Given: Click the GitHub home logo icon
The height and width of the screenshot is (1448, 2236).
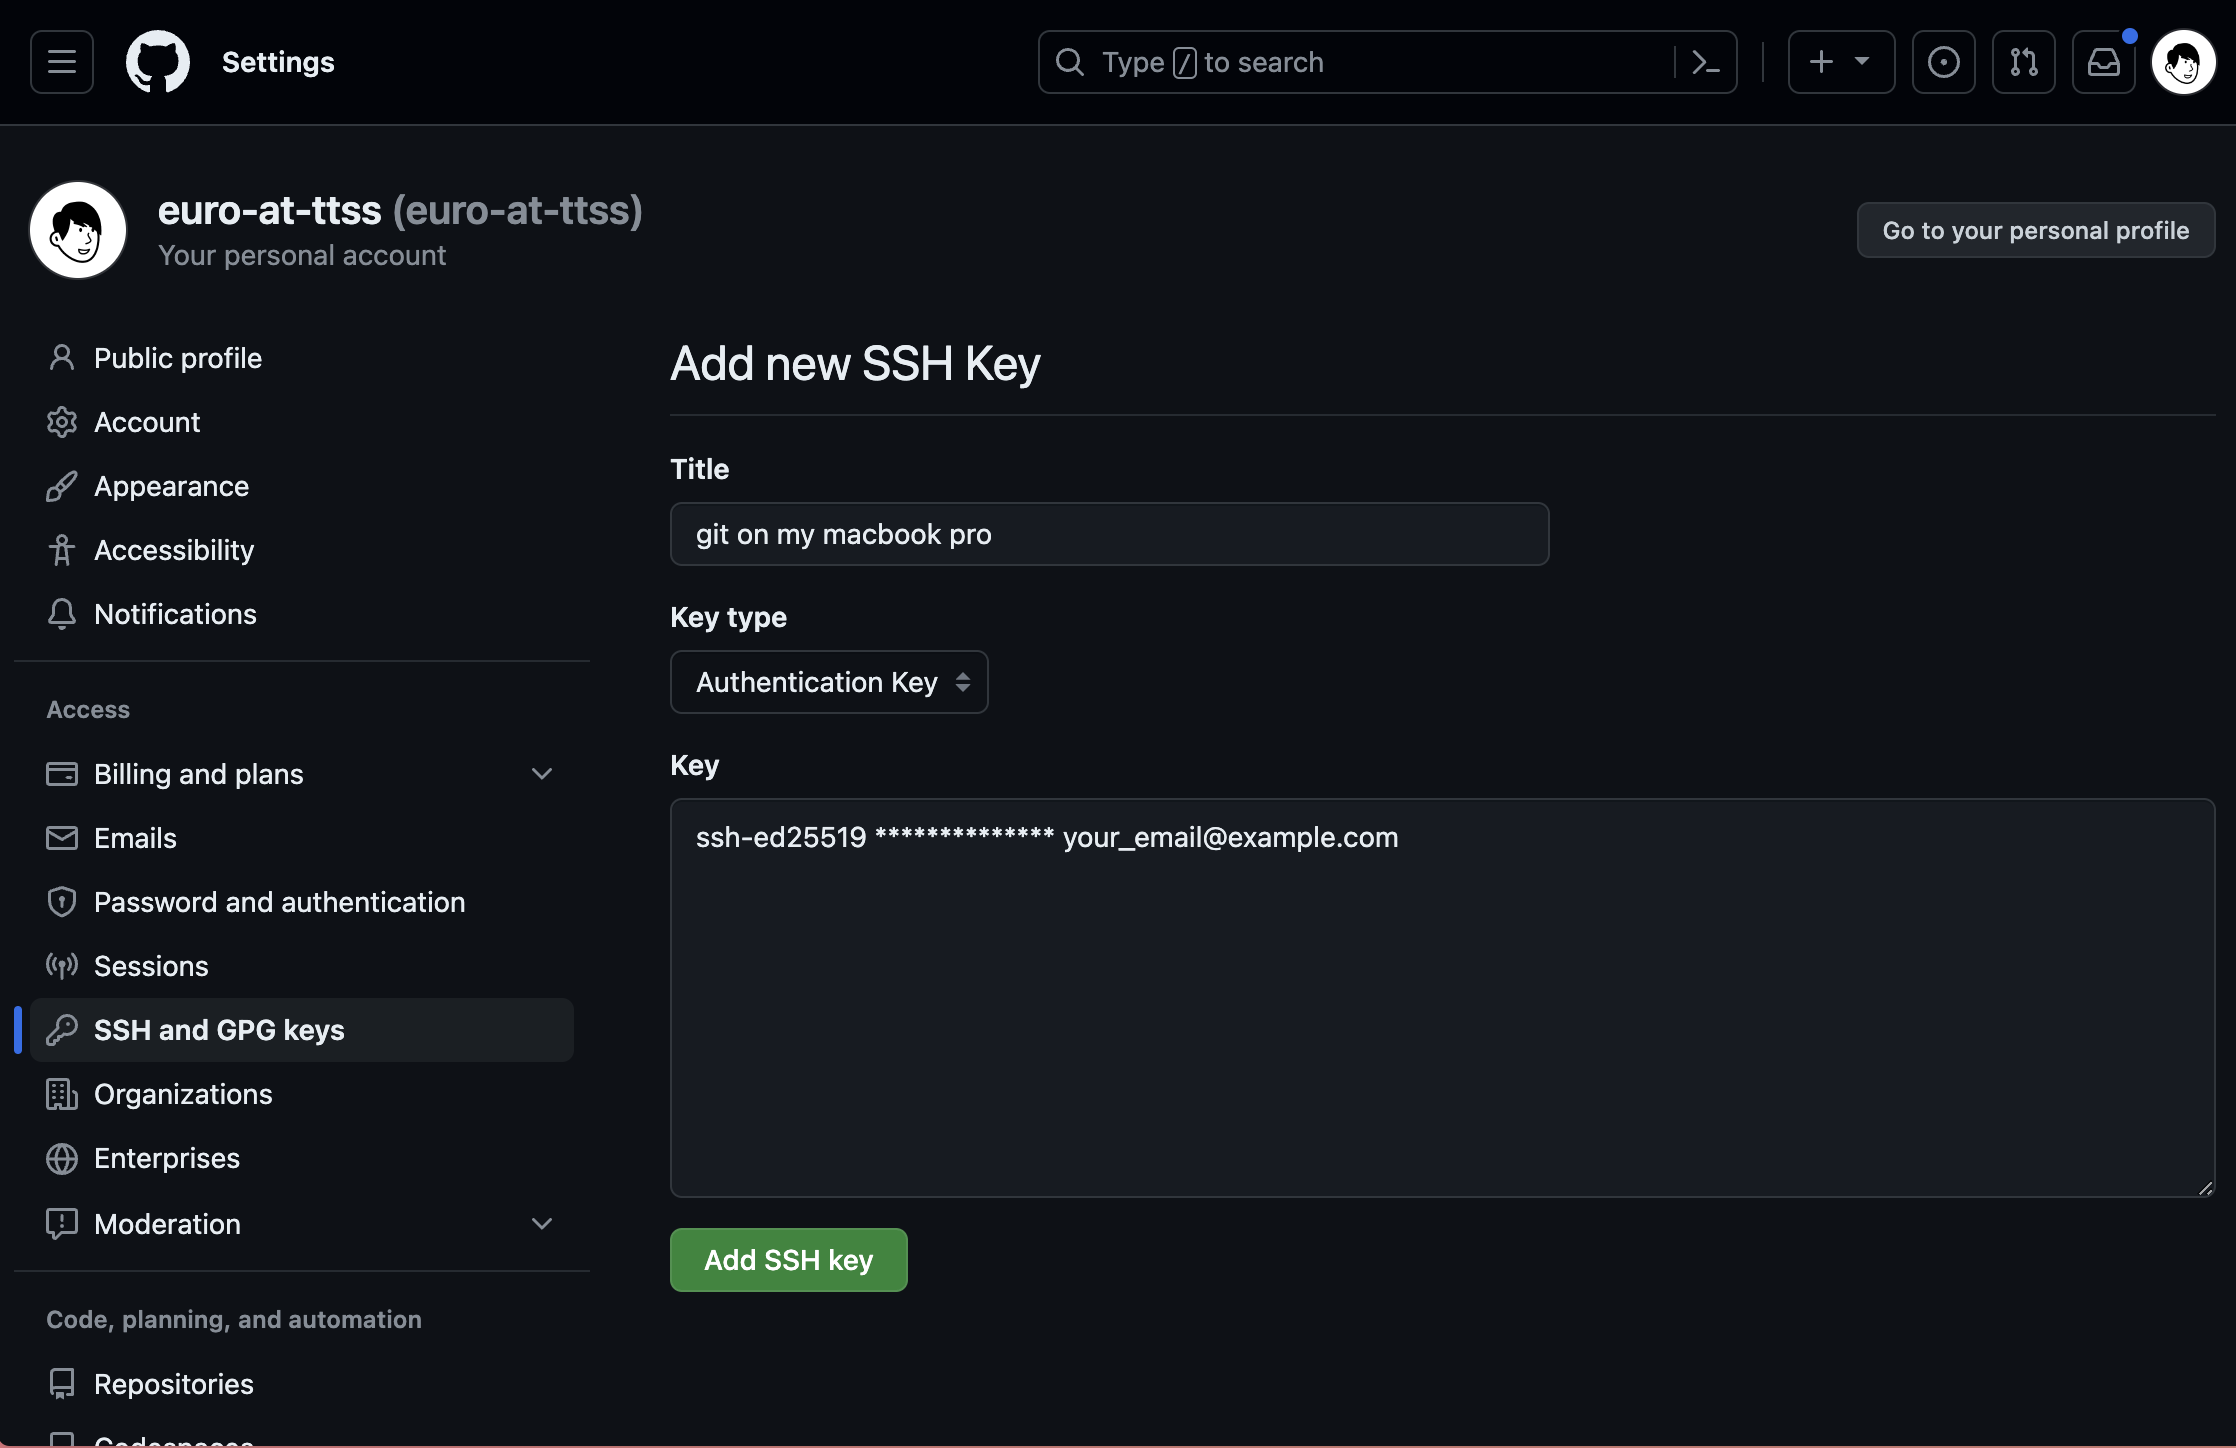Looking at the screenshot, I should pyautogui.click(x=156, y=60).
